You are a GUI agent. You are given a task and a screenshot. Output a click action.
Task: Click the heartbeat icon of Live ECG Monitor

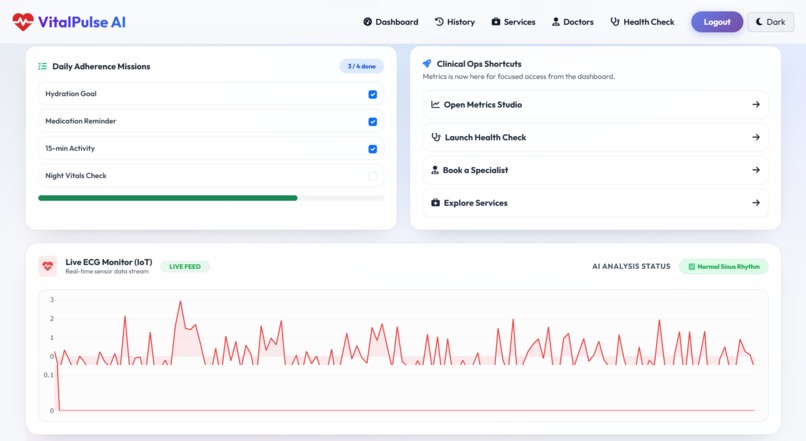(x=48, y=266)
